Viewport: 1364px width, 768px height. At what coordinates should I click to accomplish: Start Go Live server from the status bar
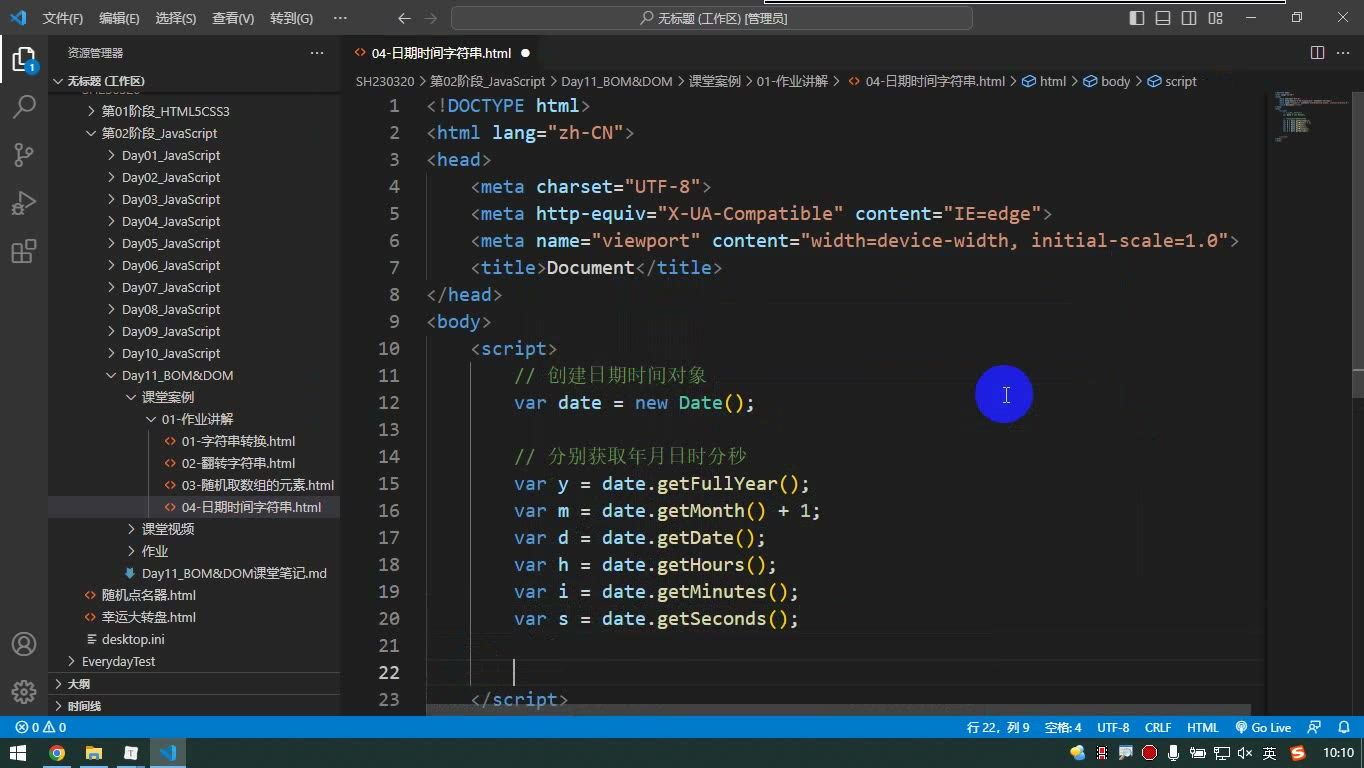[1263, 727]
